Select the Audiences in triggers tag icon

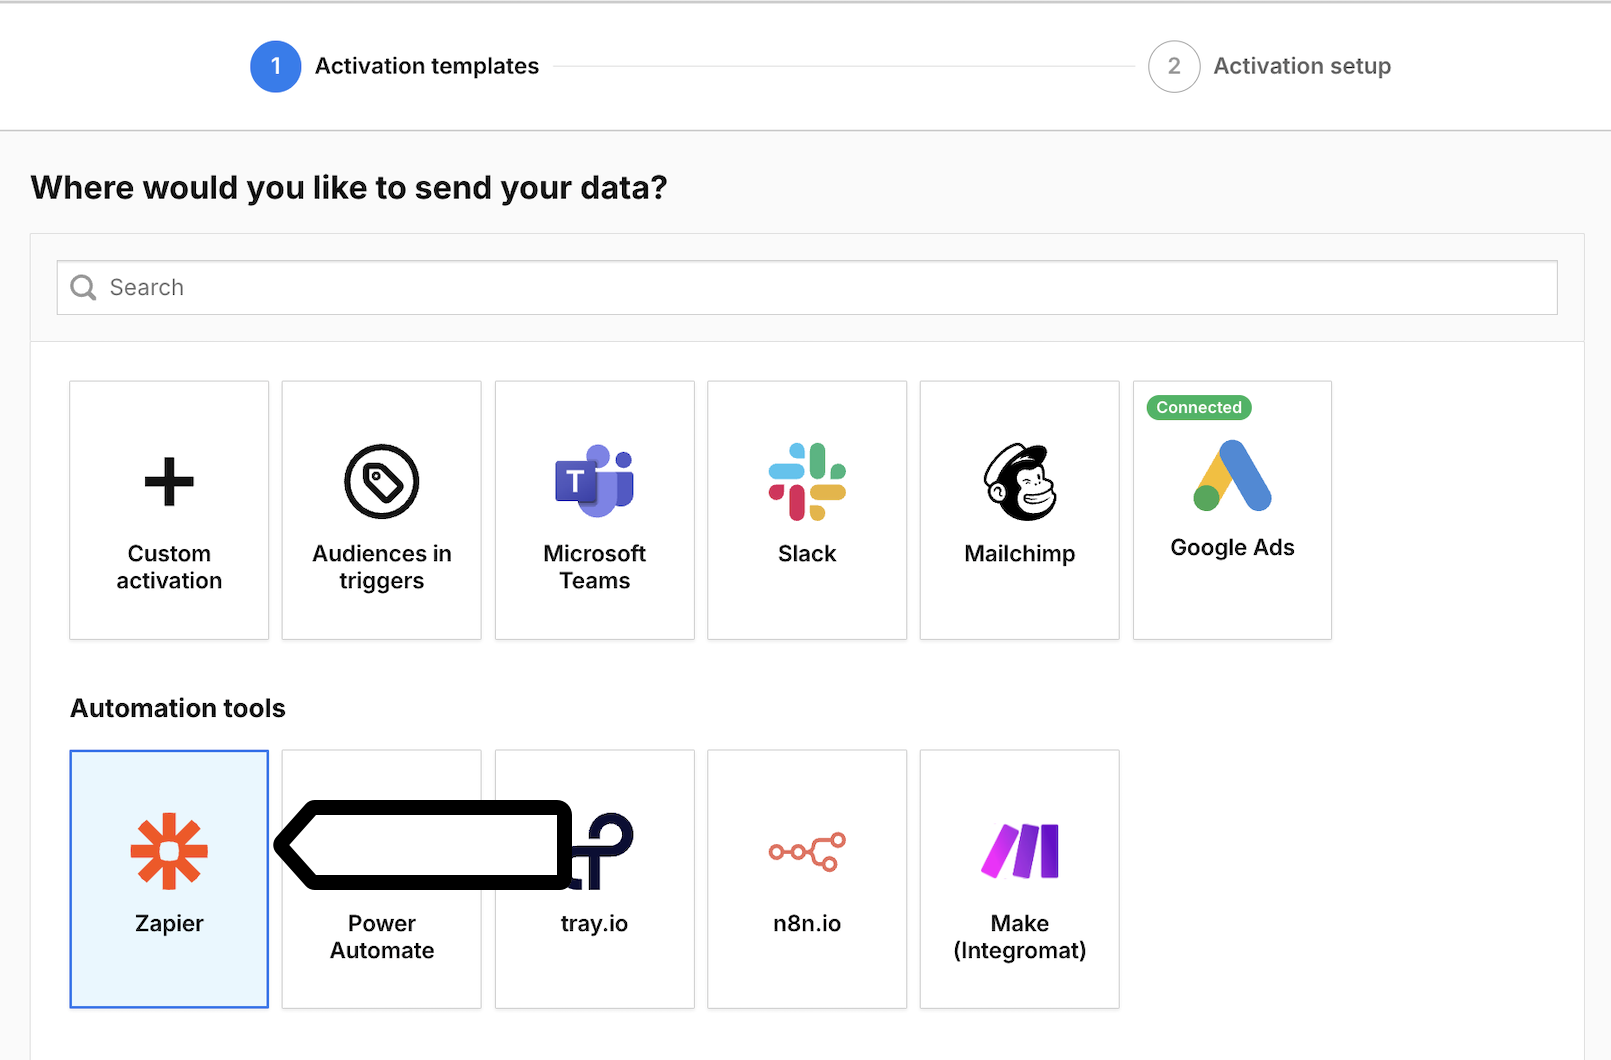pyautogui.click(x=381, y=480)
